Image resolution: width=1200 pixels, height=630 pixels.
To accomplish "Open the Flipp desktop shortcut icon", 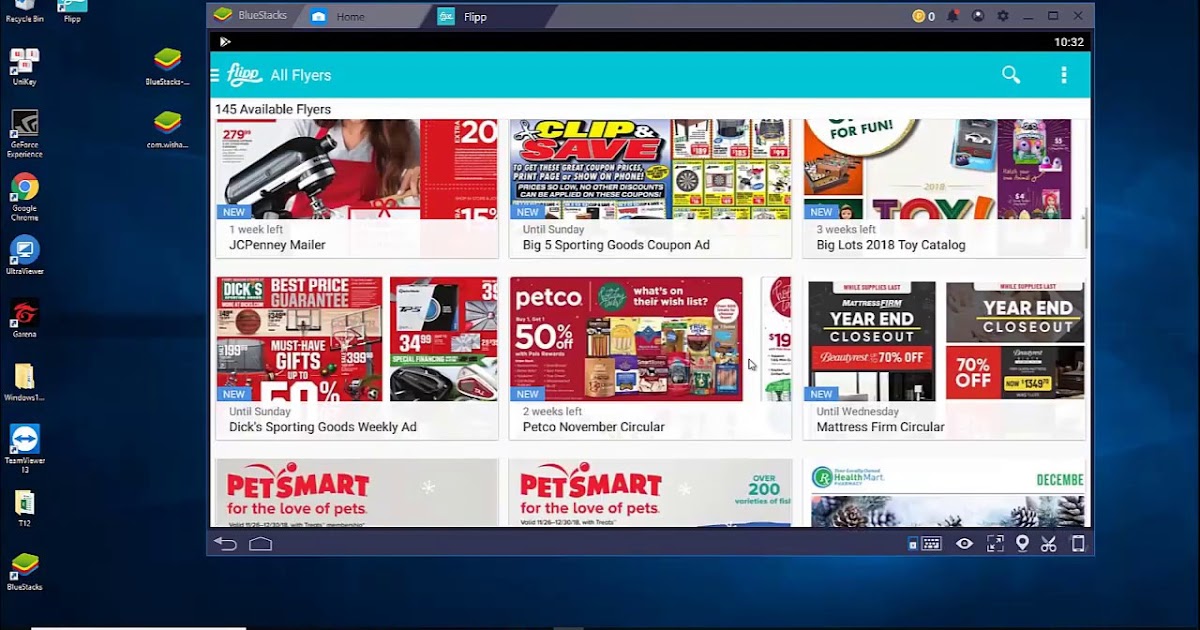I will click(x=72, y=12).
